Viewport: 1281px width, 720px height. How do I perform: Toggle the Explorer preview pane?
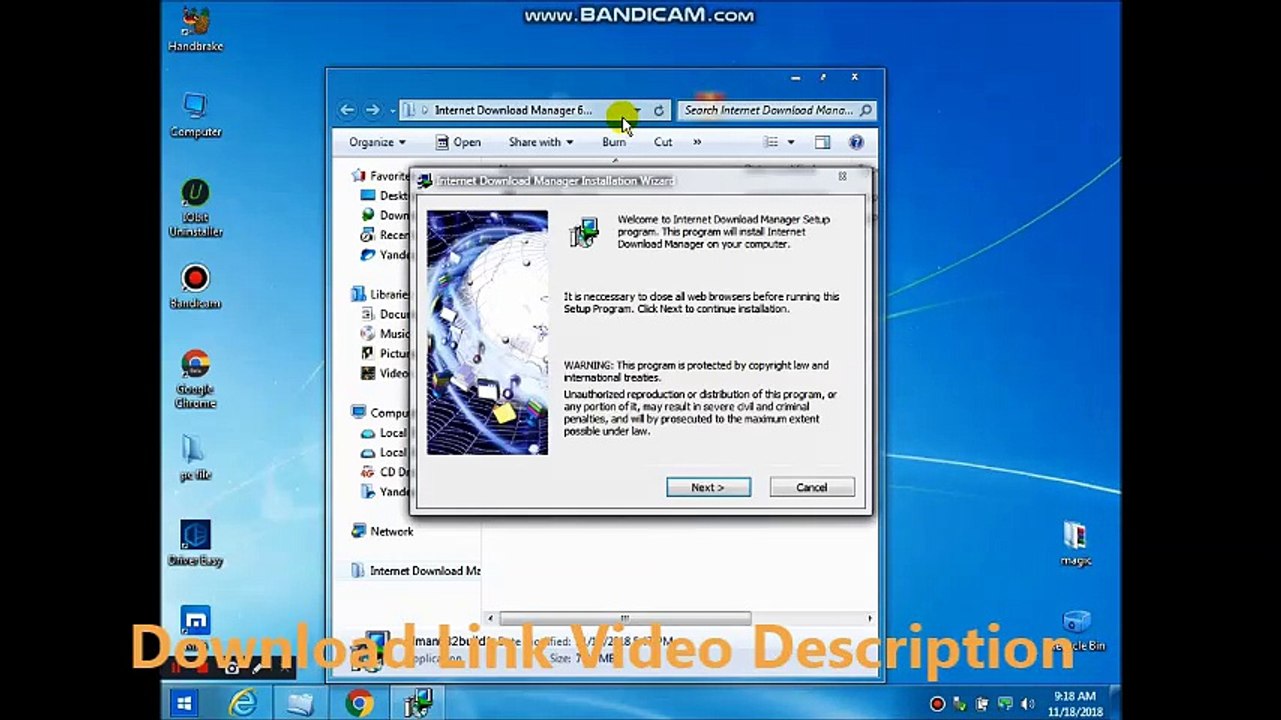822,142
